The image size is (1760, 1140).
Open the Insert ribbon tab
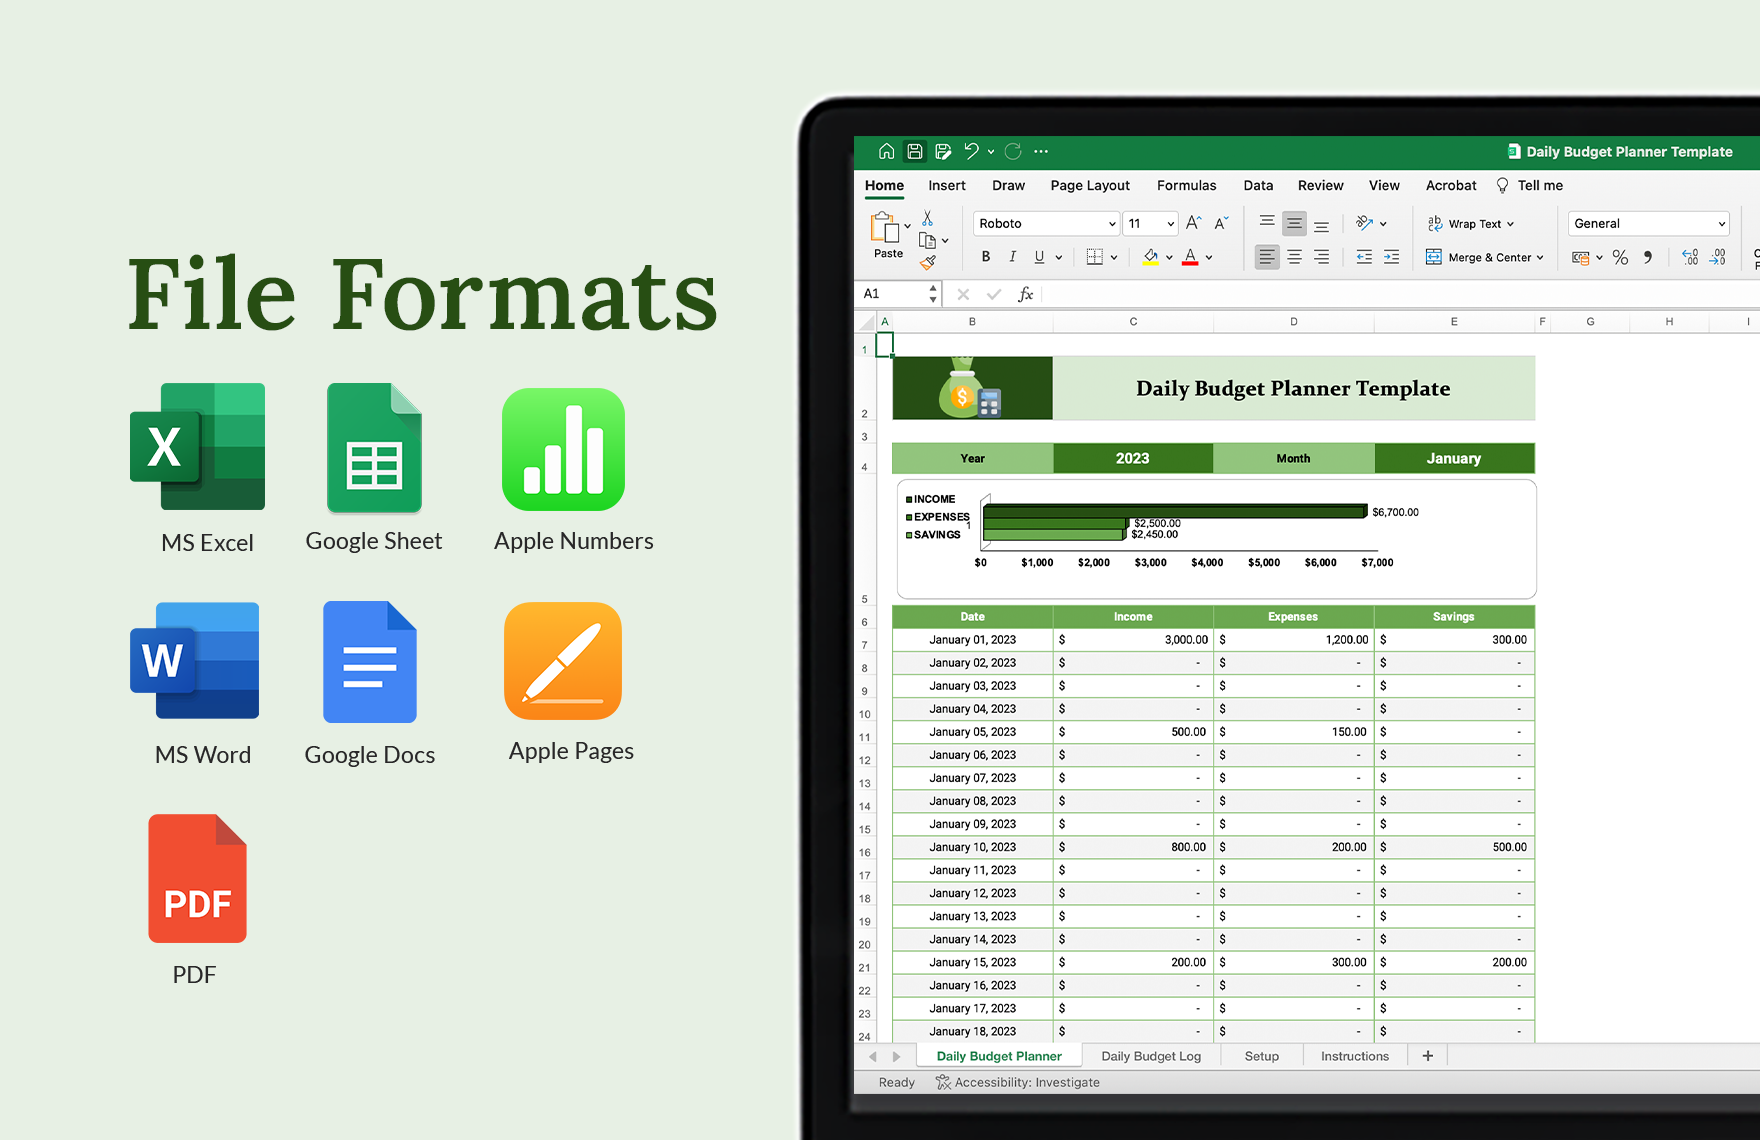946,185
